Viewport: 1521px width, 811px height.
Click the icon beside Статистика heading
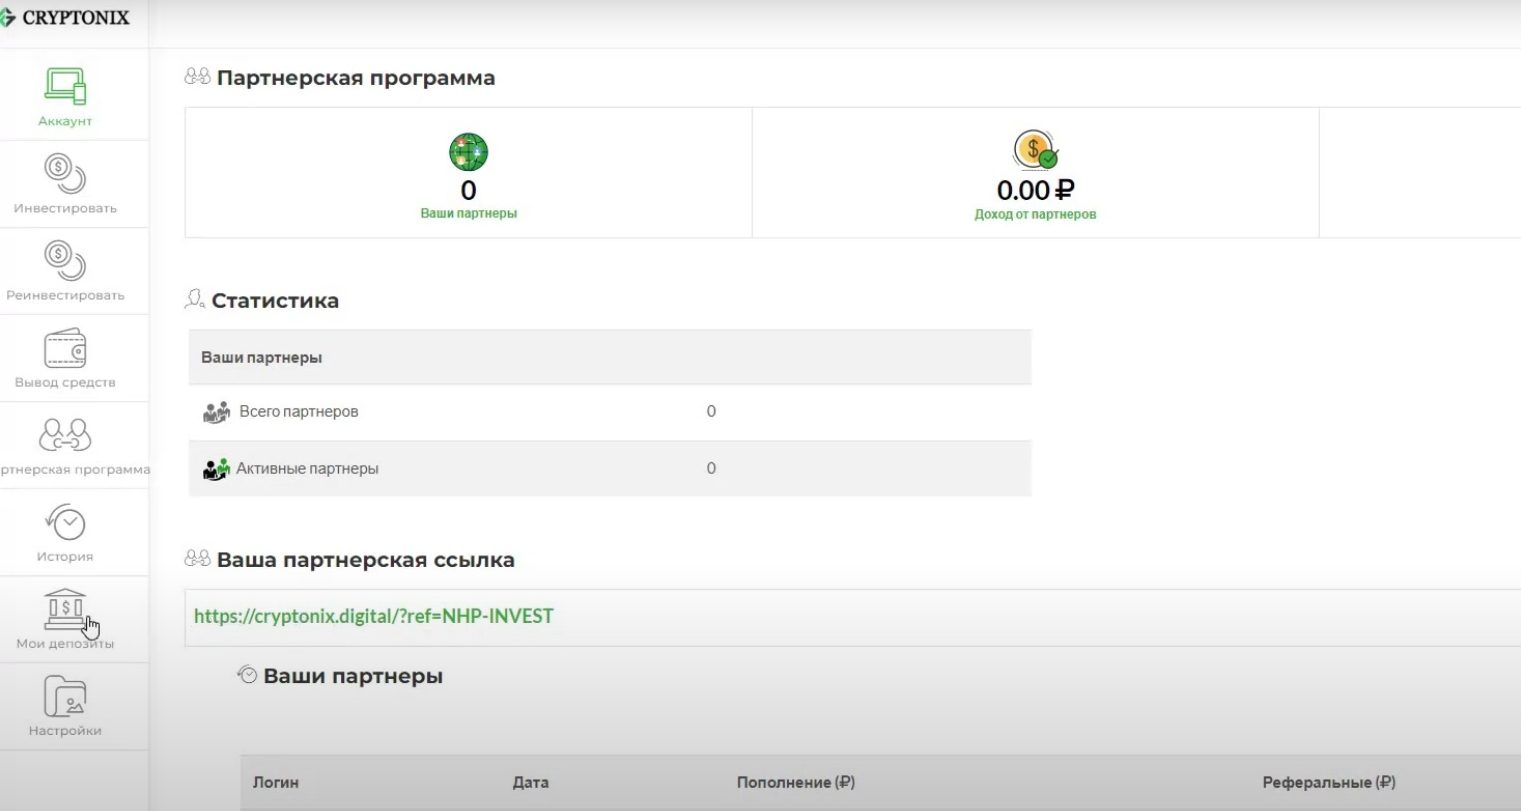[x=195, y=299]
